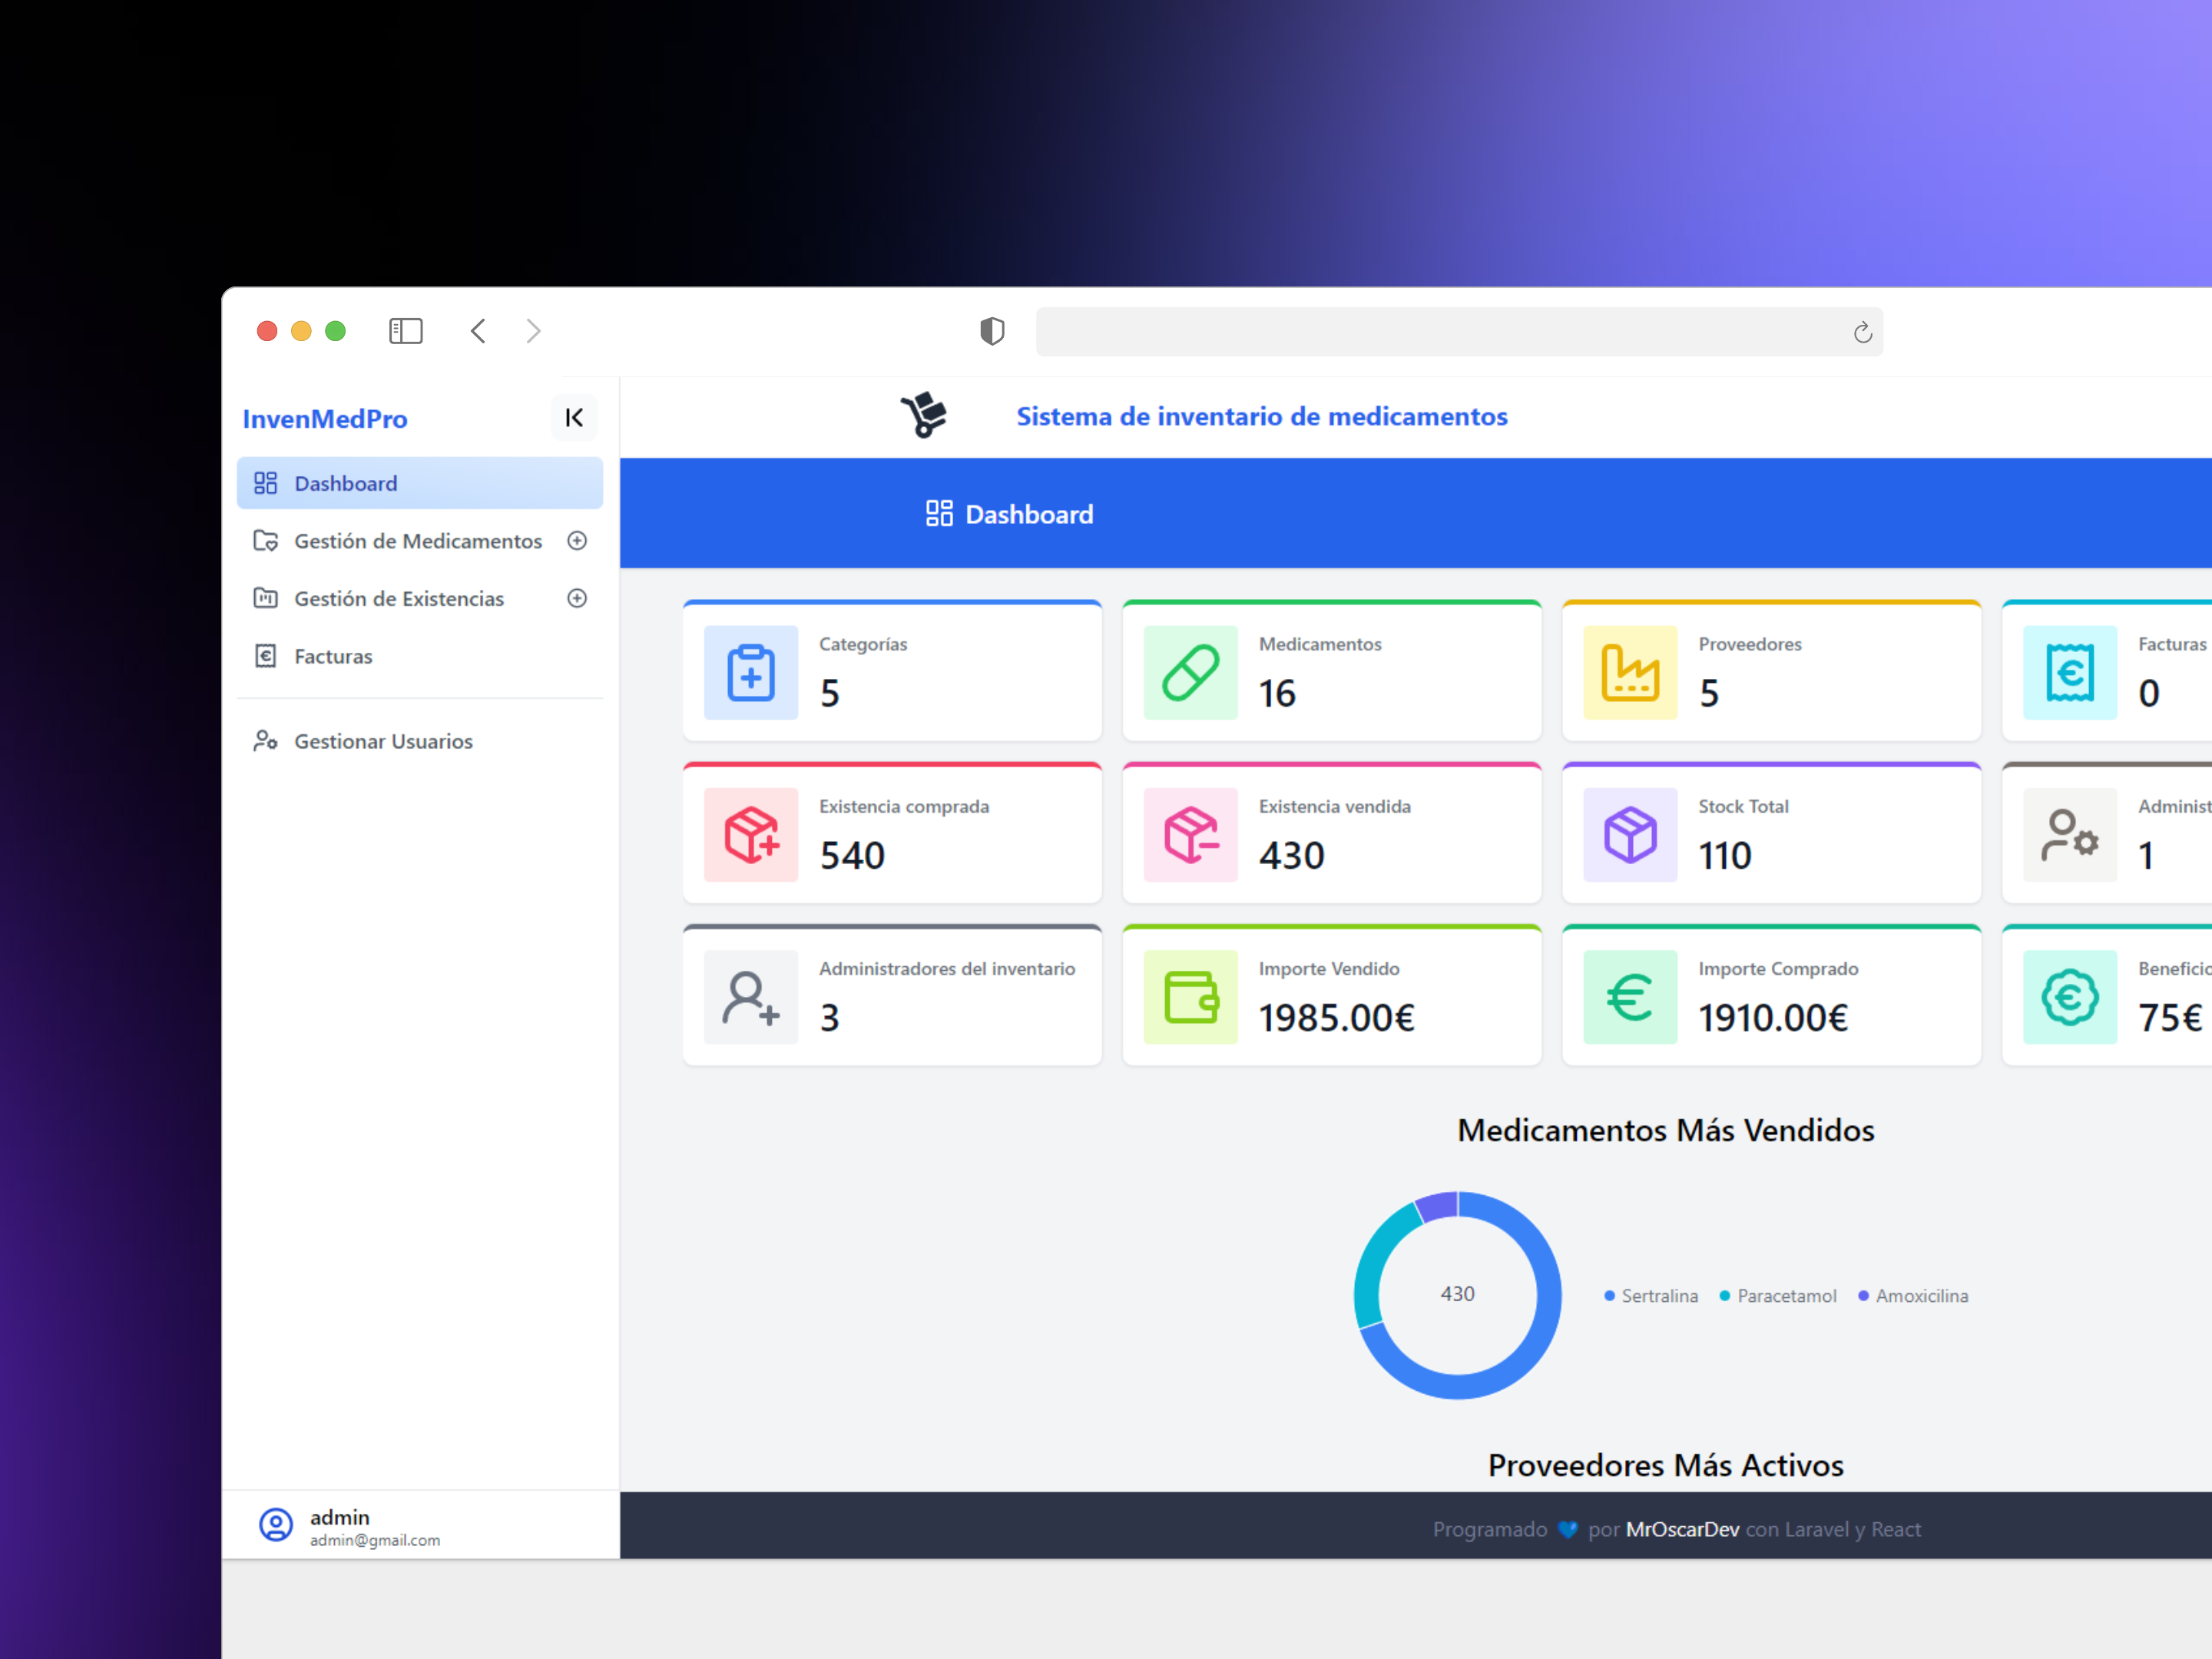Click the Gestión de Existencias folder icon
The width and height of the screenshot is (2212, 1659).
tap(265, 598)
